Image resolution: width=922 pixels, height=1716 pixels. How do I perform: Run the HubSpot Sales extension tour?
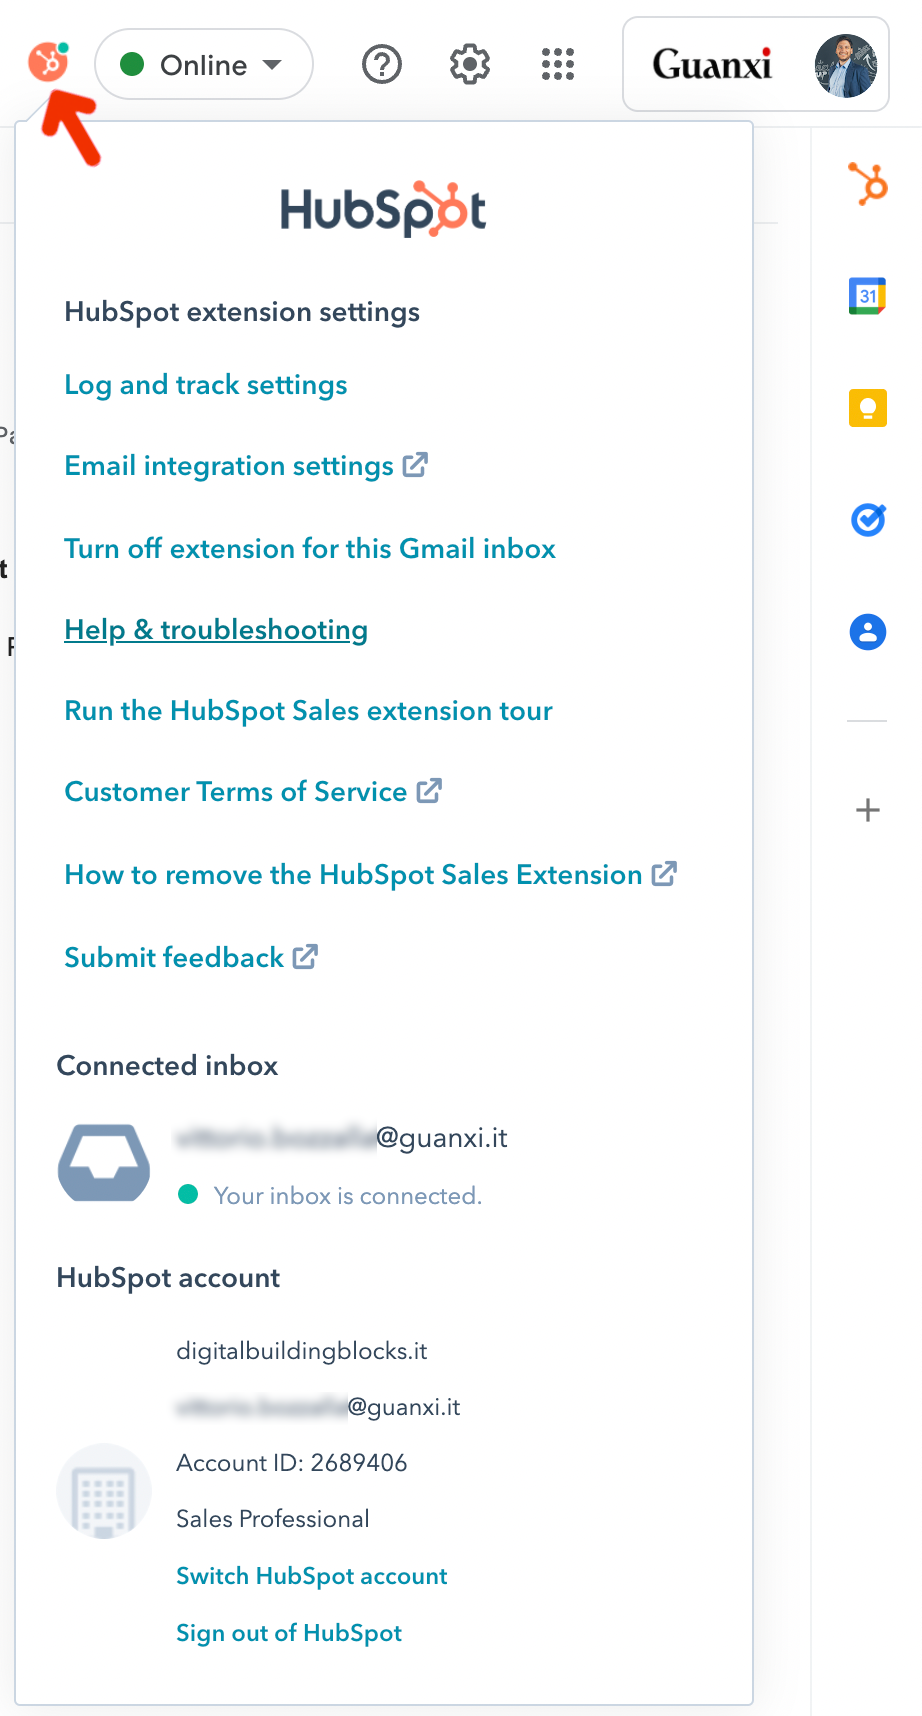pyautogui.click(x=307, y=711)
